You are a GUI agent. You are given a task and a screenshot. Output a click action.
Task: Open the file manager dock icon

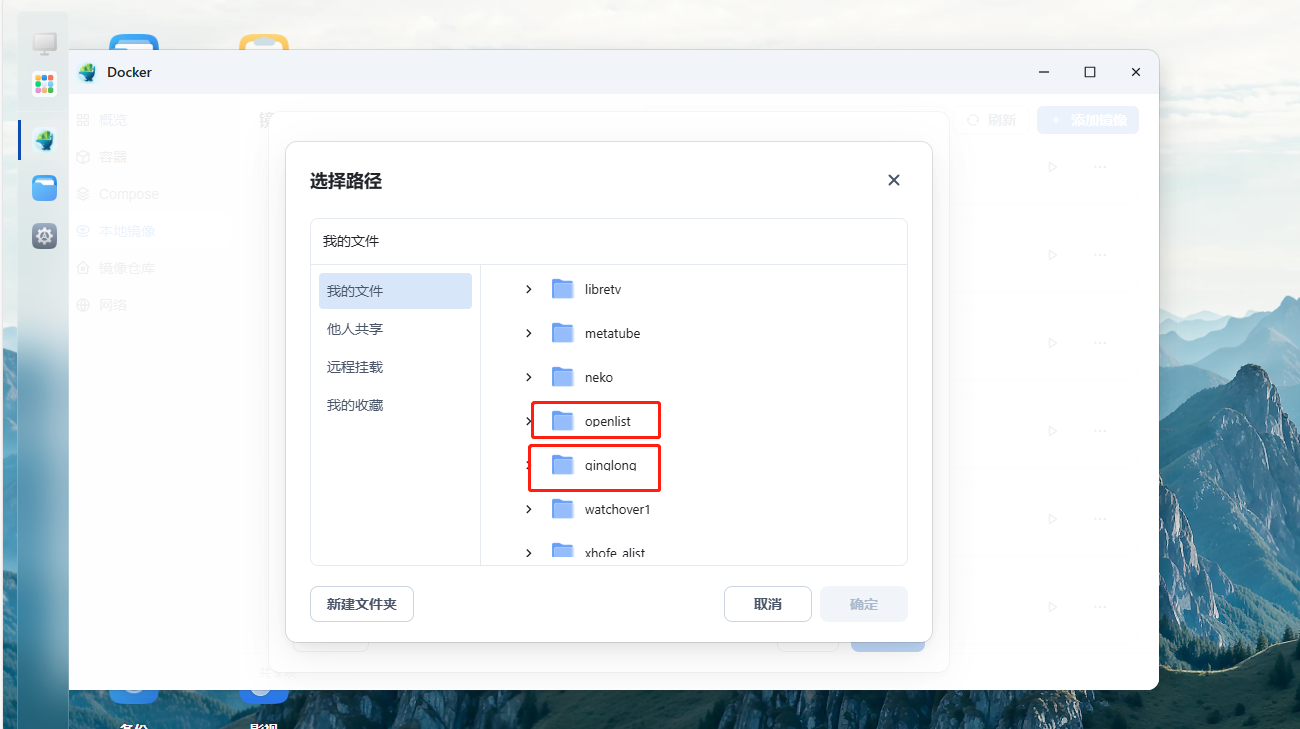coord(44,188)
